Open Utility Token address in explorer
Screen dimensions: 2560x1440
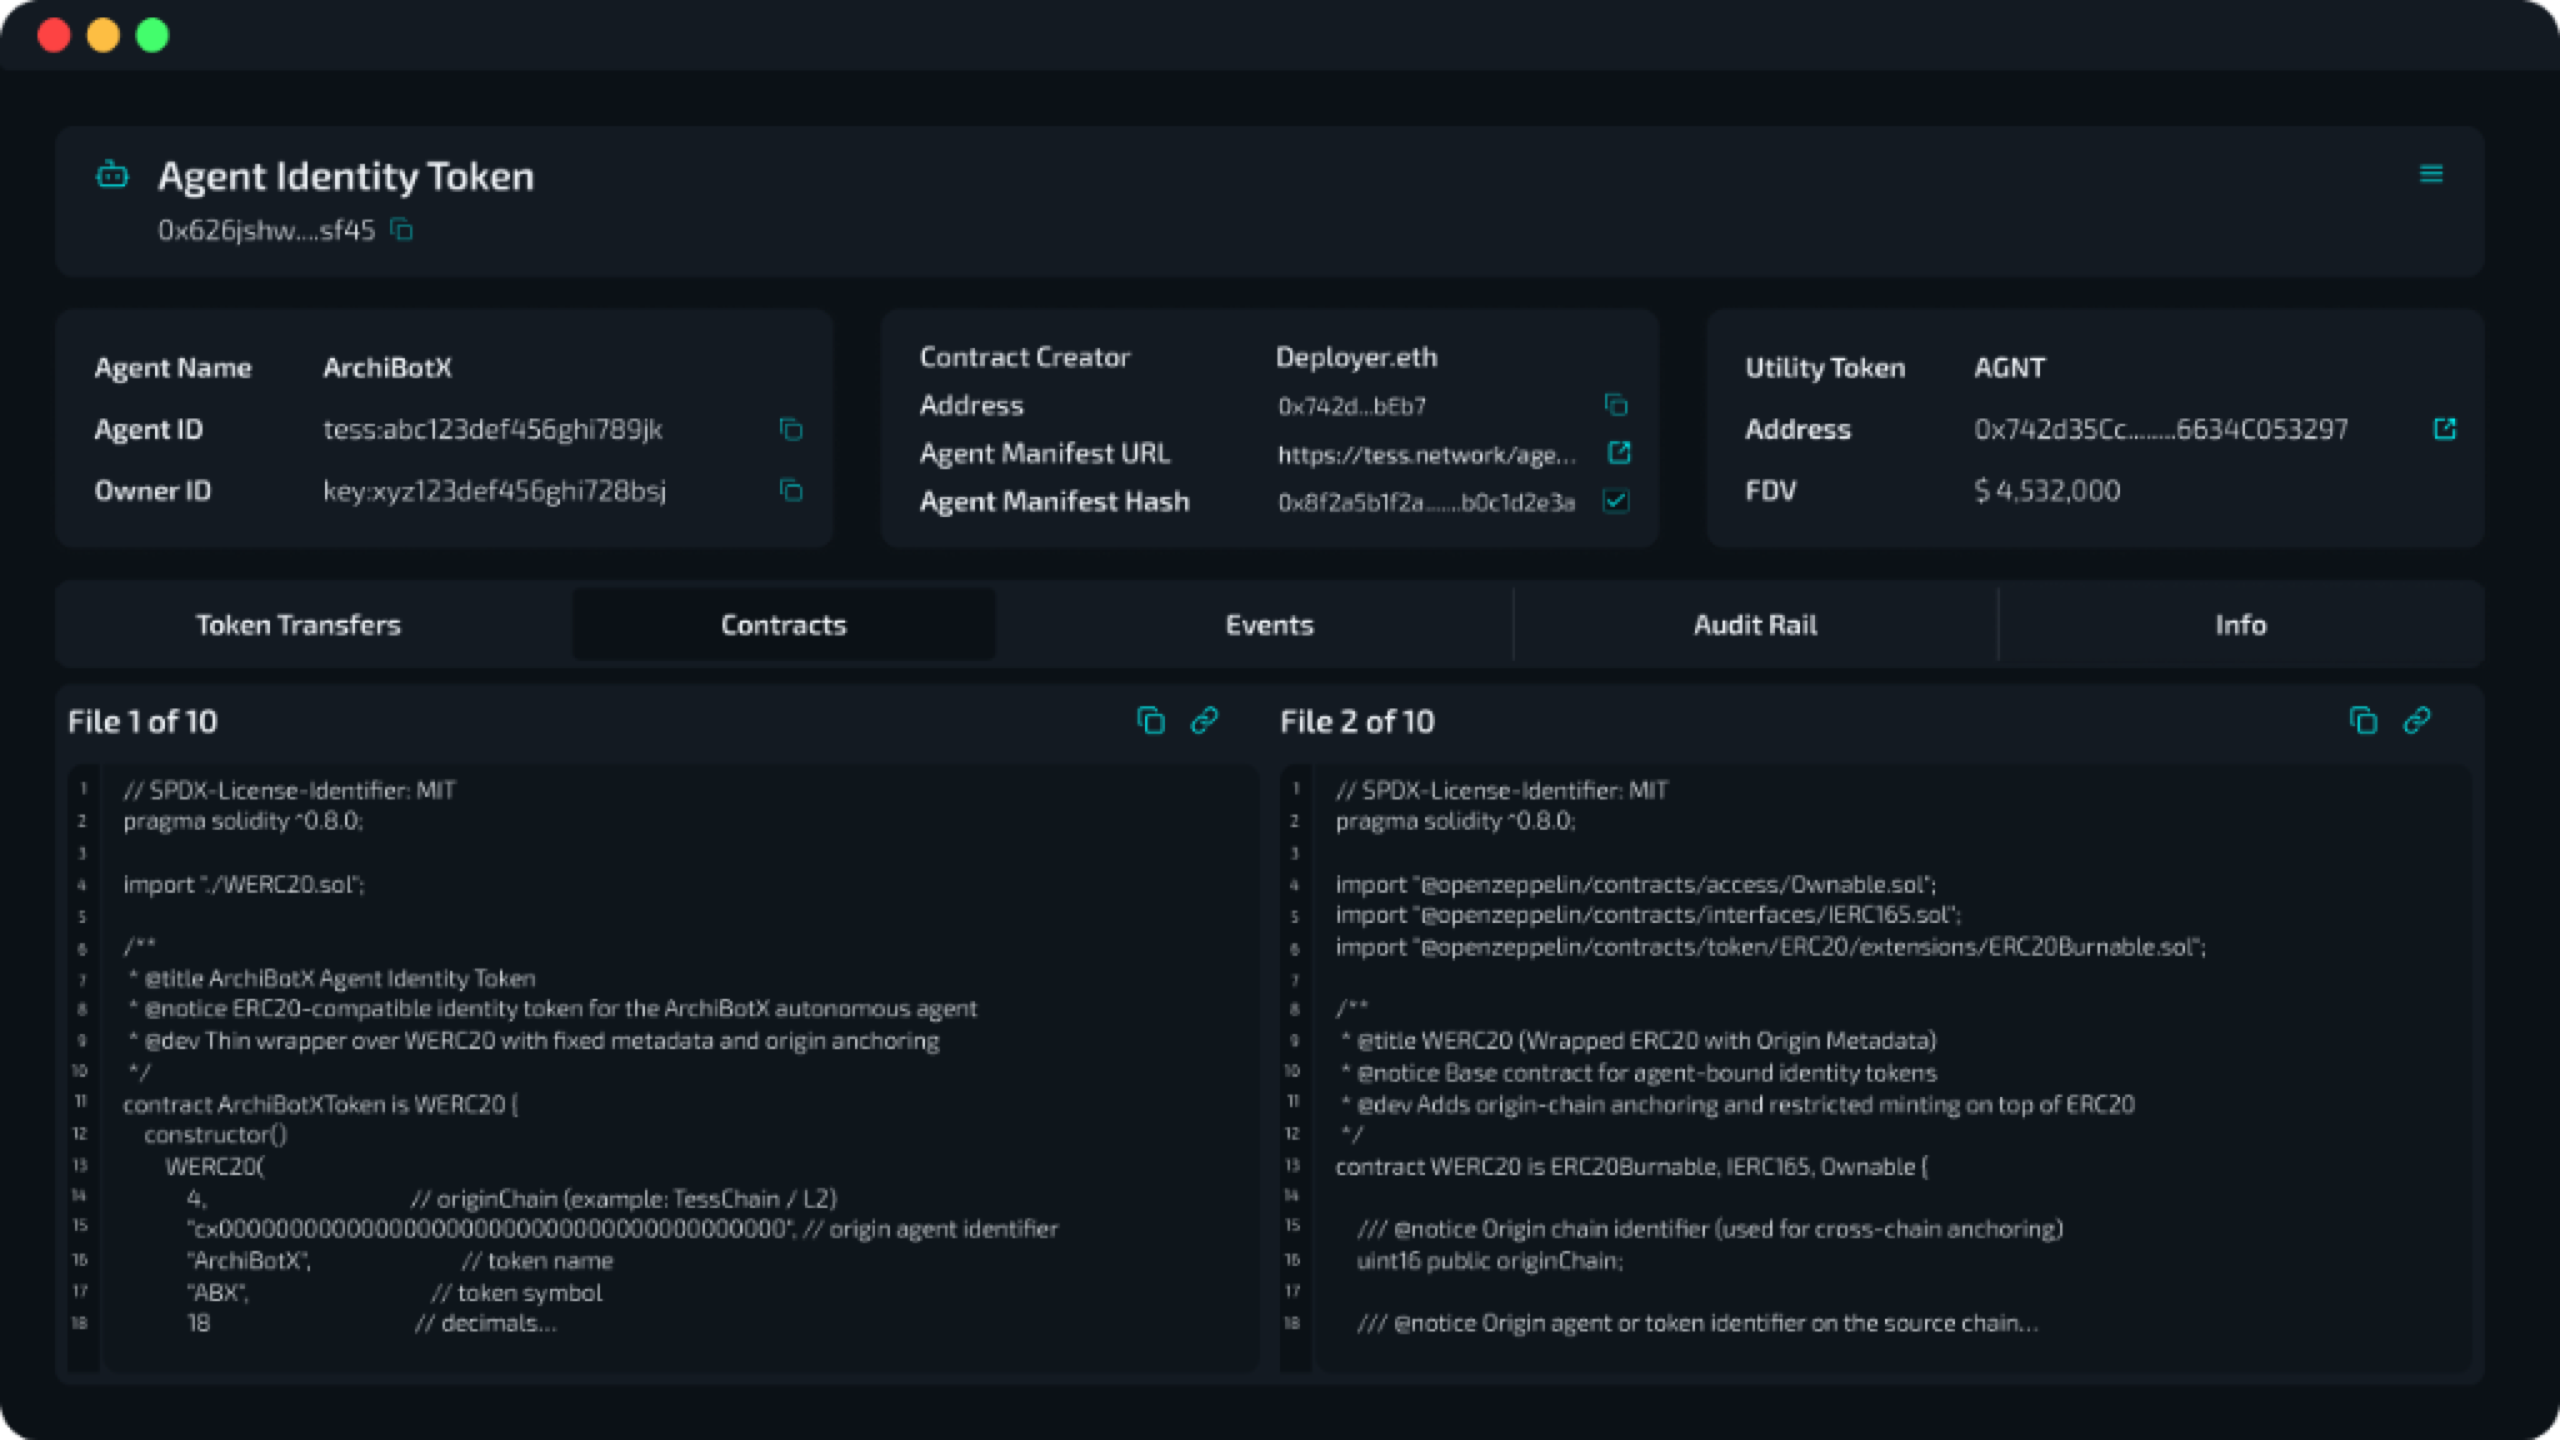pos(2444,429)
